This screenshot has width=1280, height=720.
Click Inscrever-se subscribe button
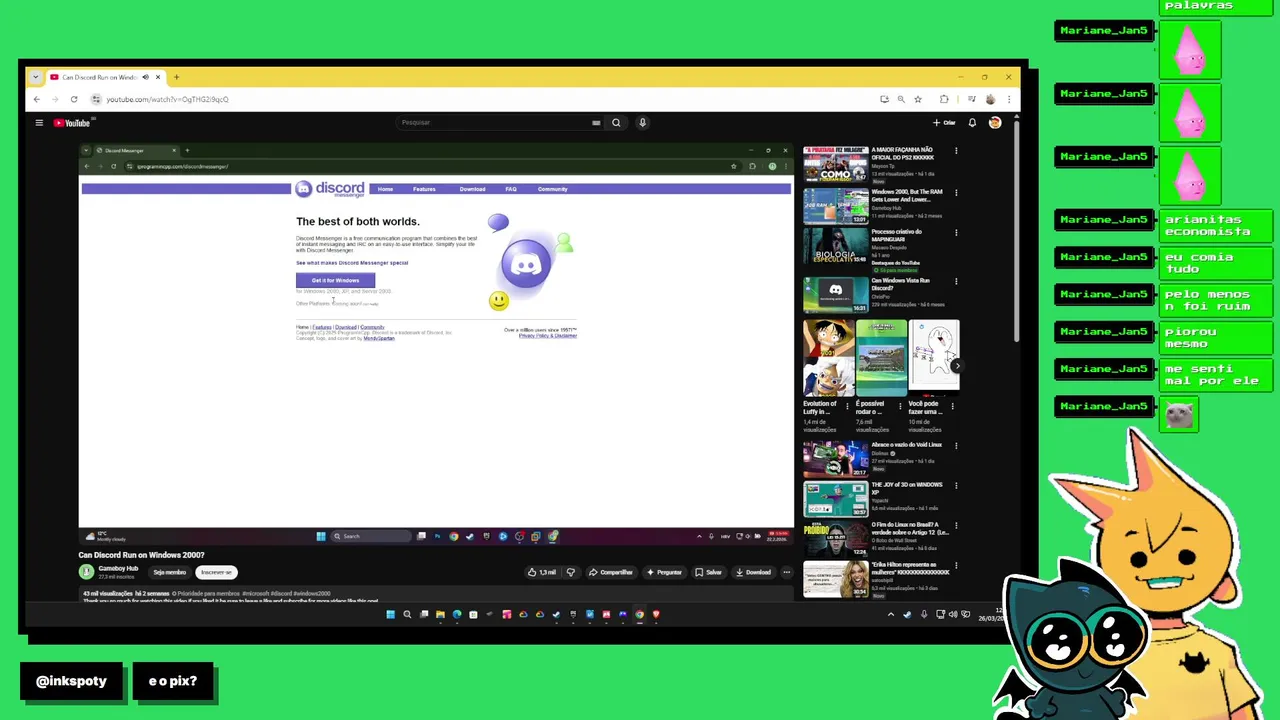click(x=216, y=572)
